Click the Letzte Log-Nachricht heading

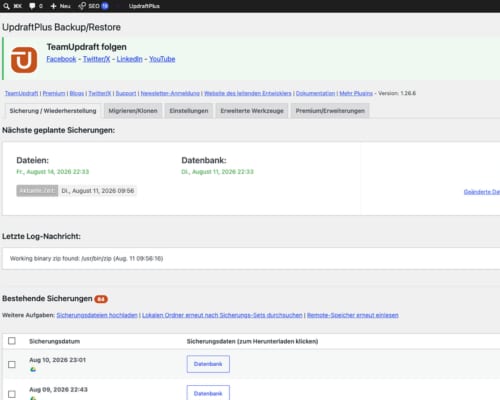[x=41, y=236]
